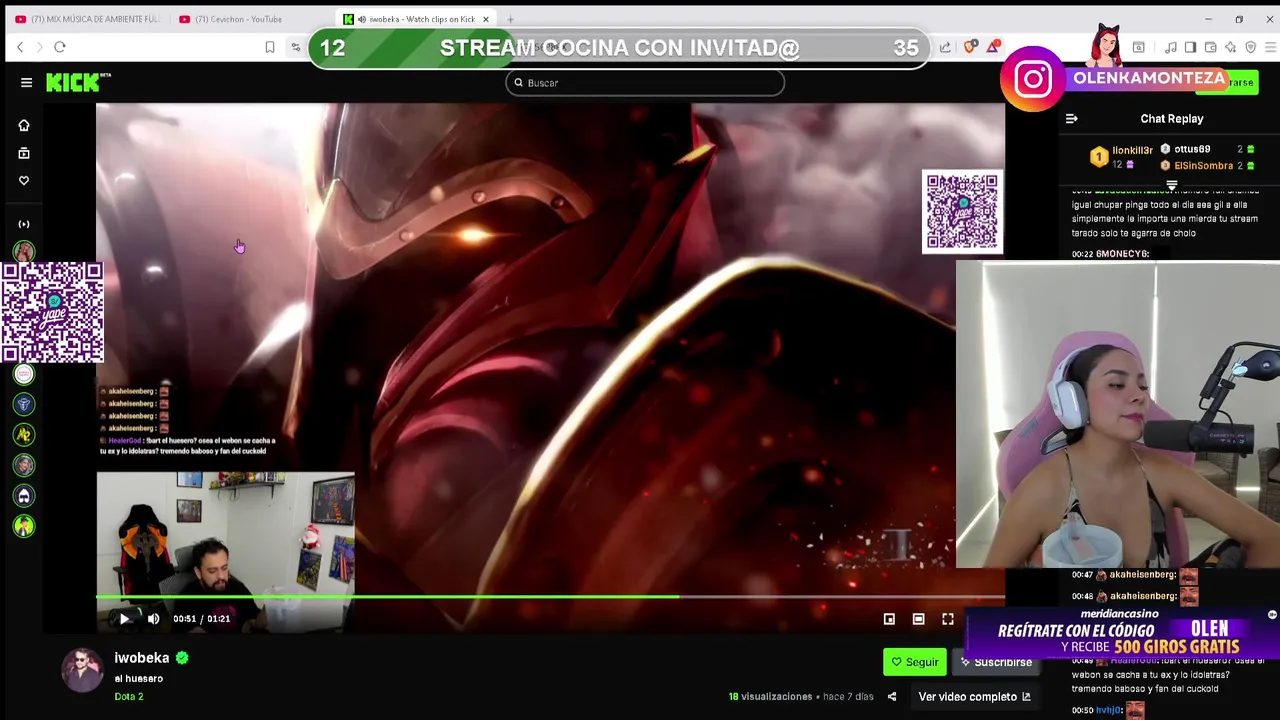The image size is (1280, 720).
Task: Toggle theater mode on player
Action: (918, 619)
